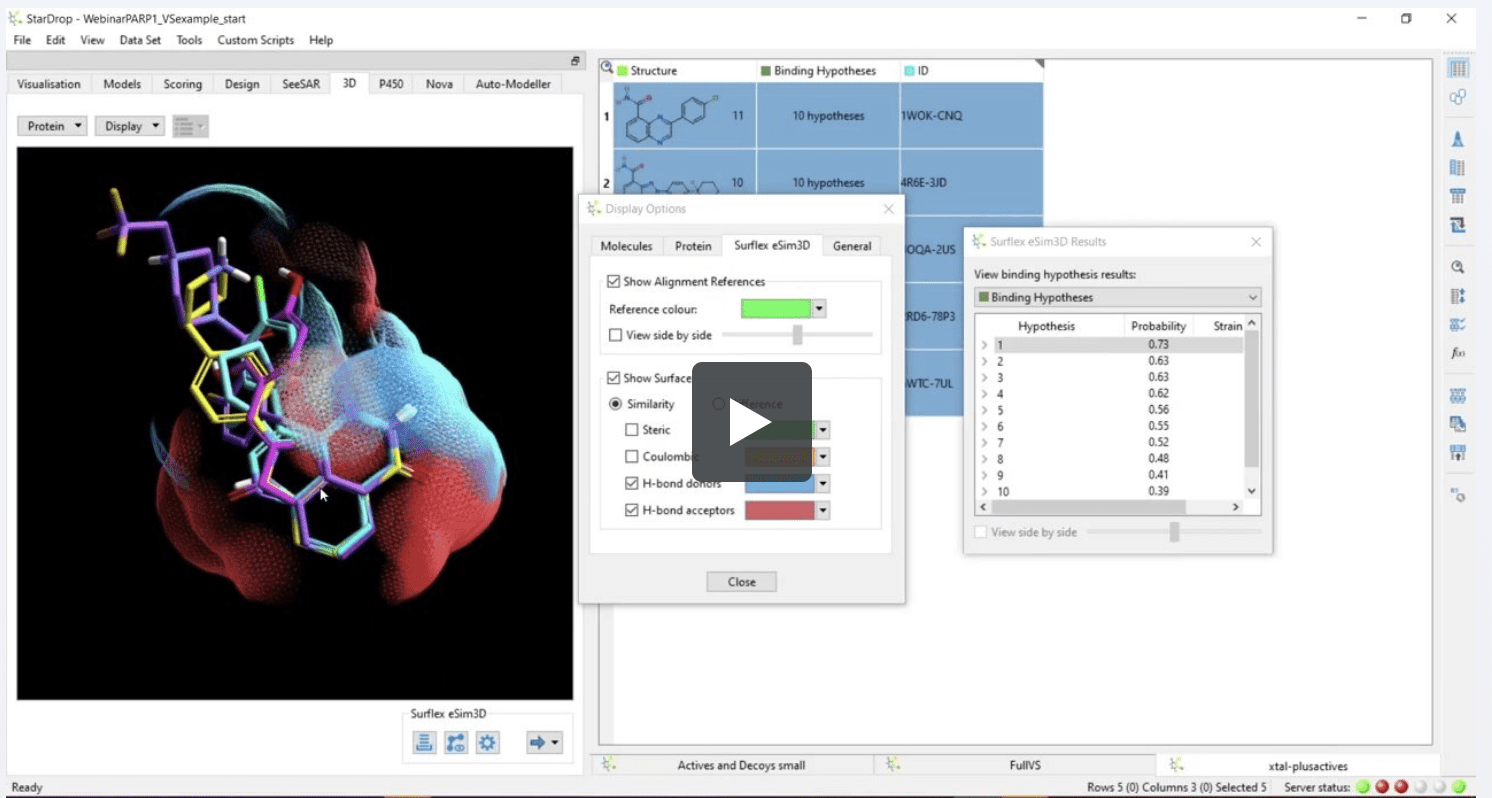
Task: Open the Reference colour dropdown arrow
Action: [820, 309]
